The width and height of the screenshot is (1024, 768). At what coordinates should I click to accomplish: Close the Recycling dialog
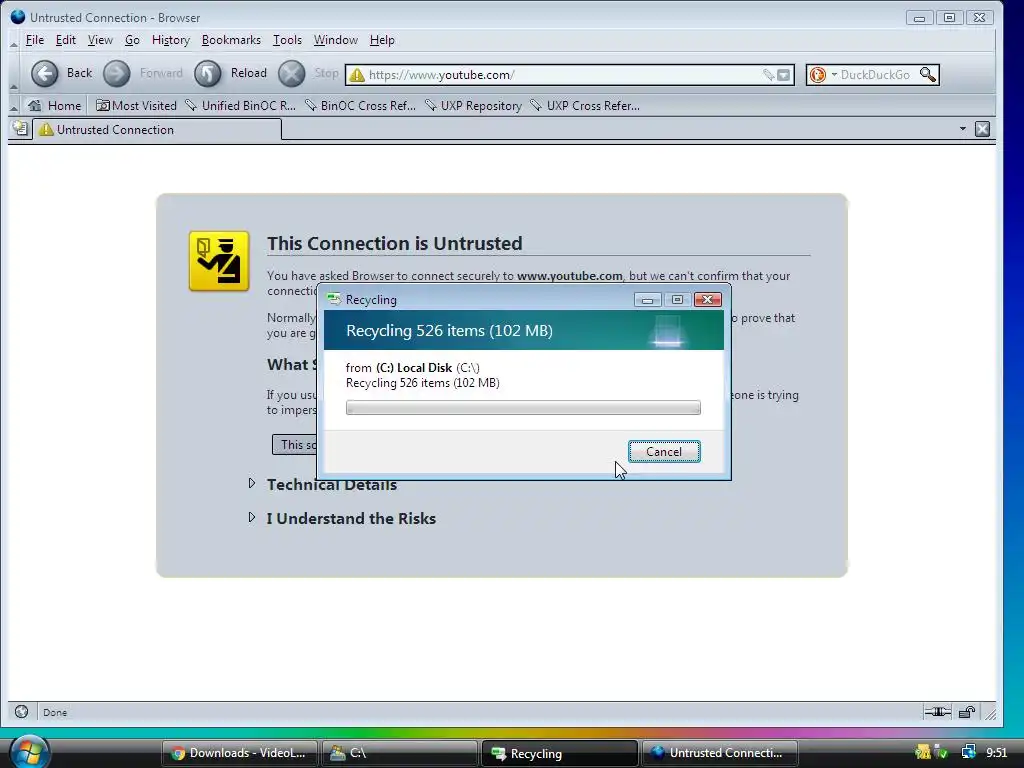coord(707,300)
